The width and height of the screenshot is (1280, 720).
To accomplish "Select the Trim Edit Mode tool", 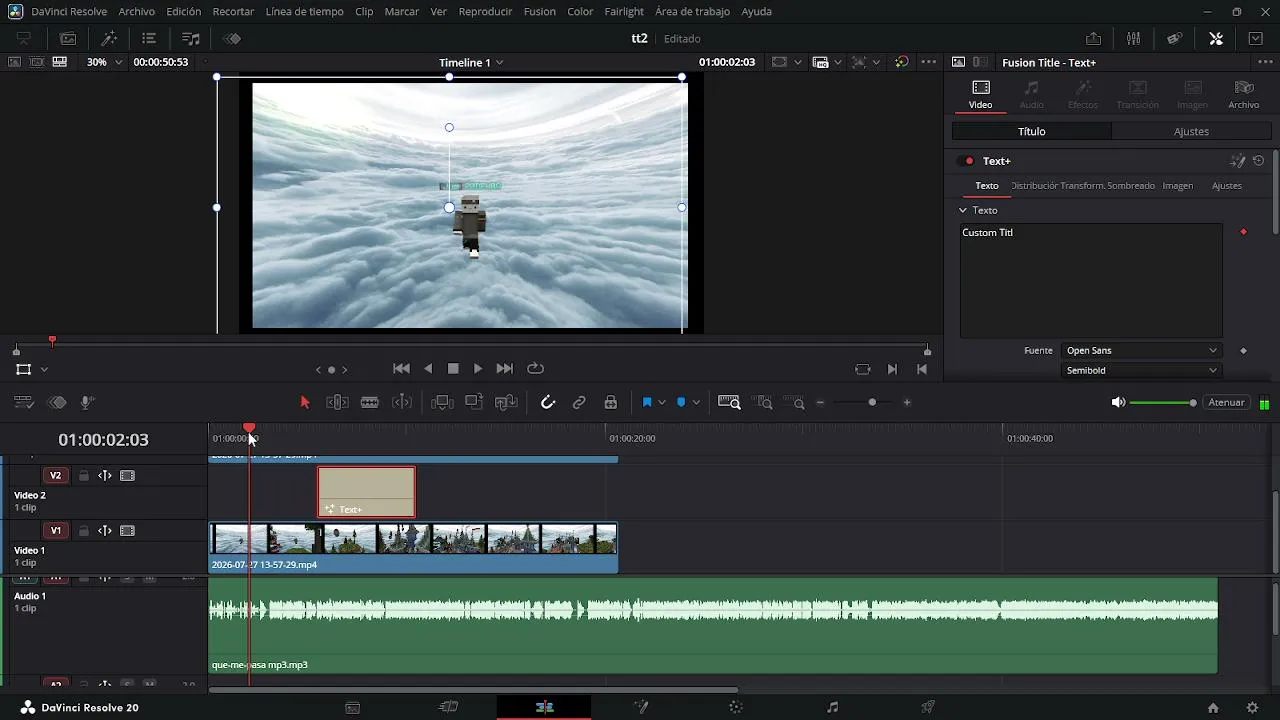I will pos(337,402).
